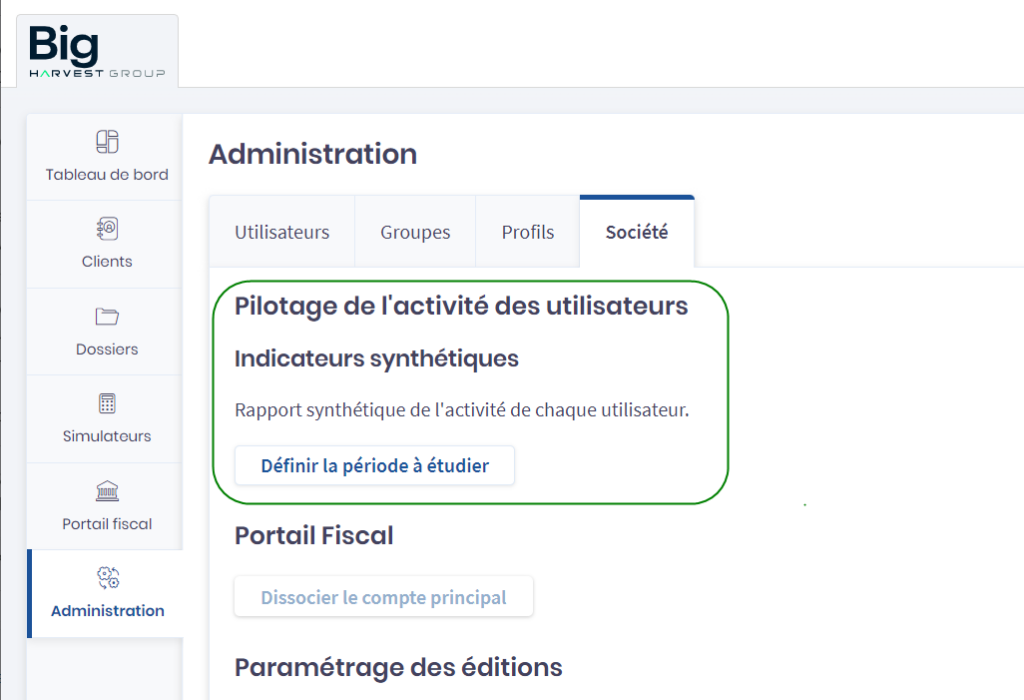Open the Groupes tab
1024x700 pixels.
(415, 232)
